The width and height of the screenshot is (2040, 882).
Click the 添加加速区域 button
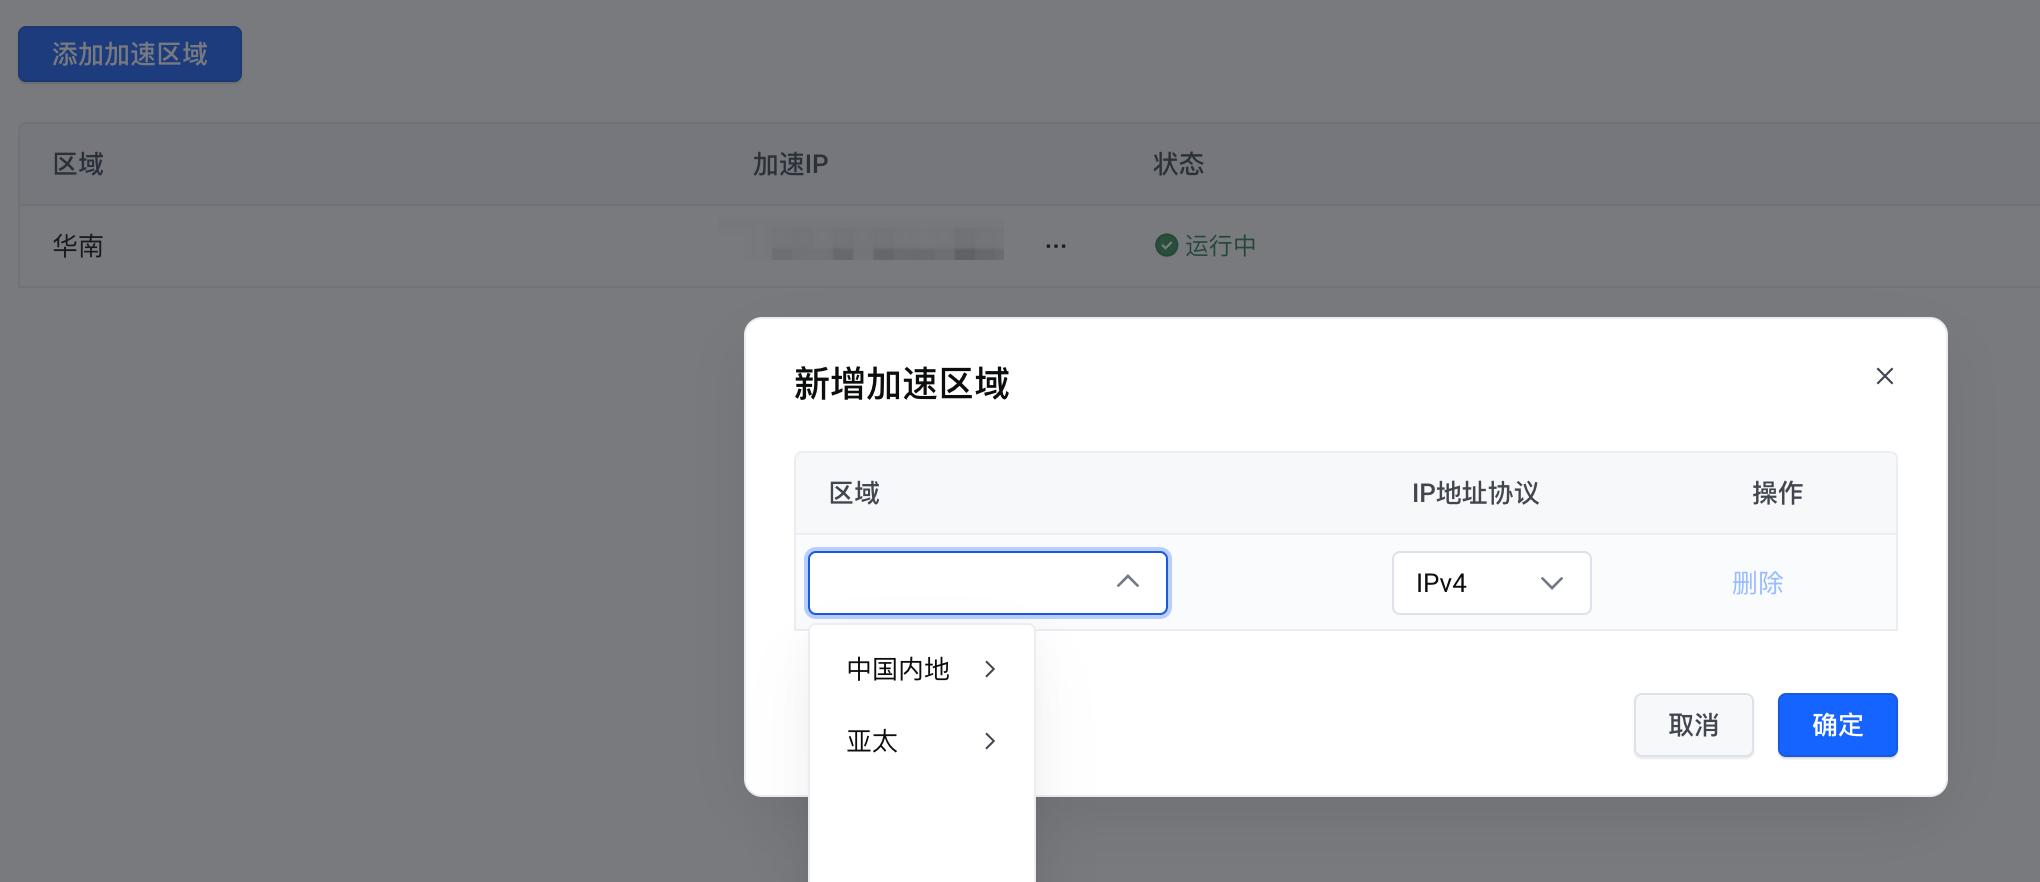point(130,54)
